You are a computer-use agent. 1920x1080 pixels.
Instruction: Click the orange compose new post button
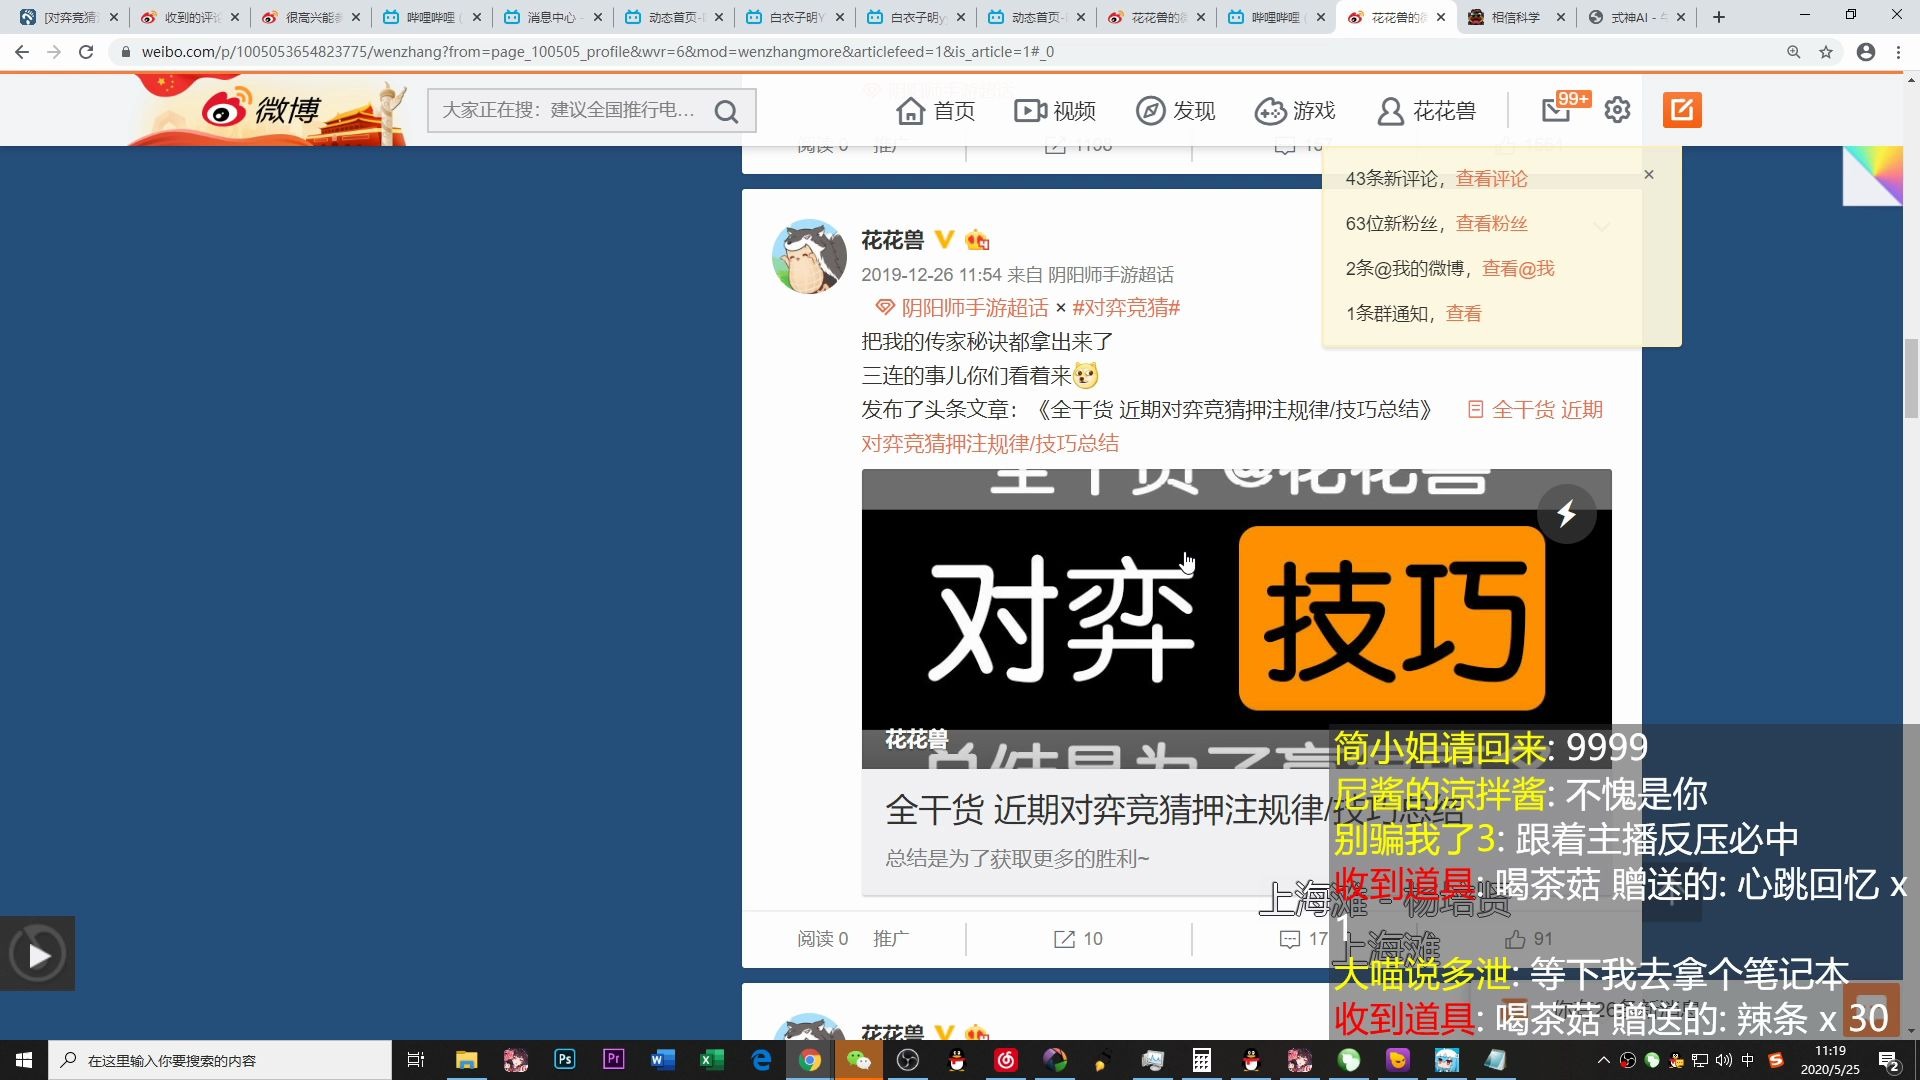(x=1682, y=110)
